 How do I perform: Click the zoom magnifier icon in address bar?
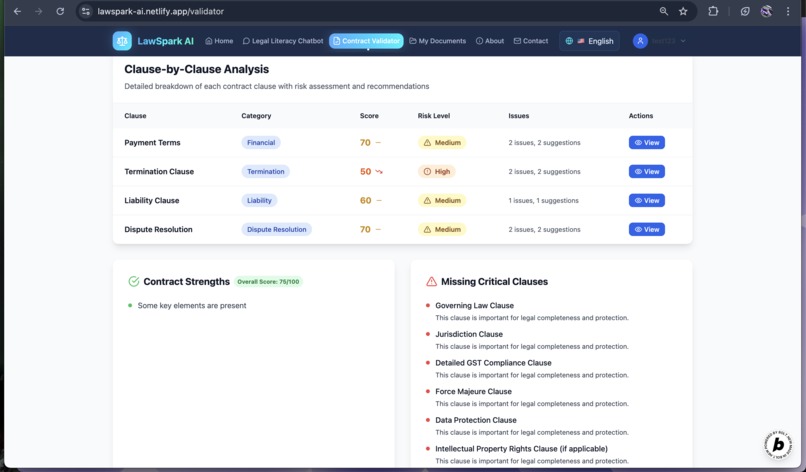tap(664, 11)
